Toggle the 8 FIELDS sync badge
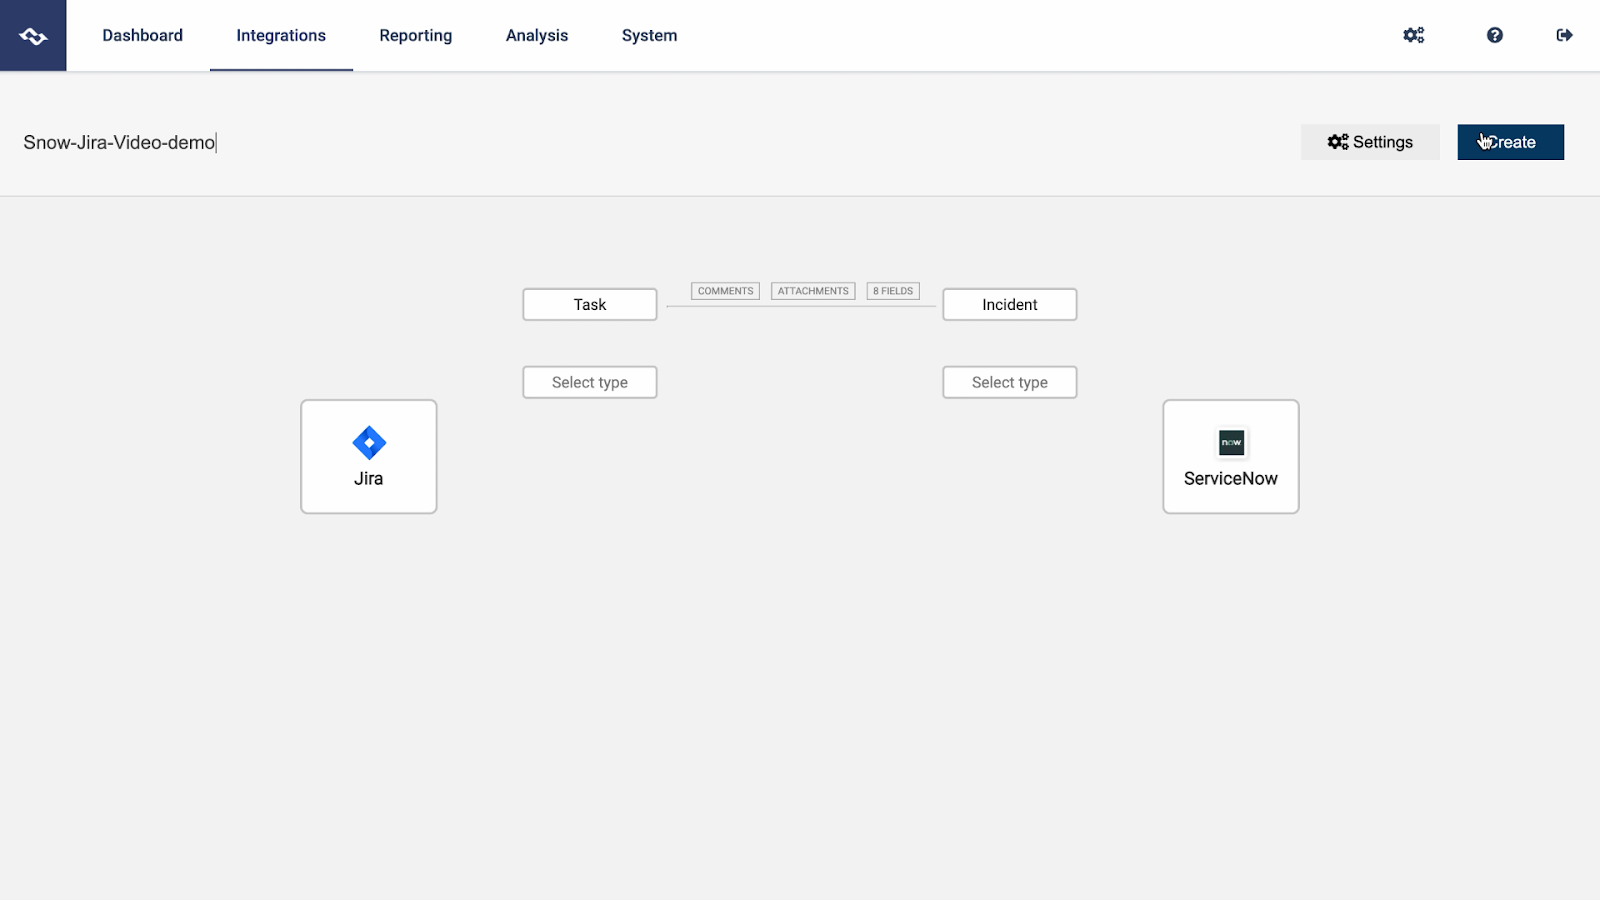Viewport: 1600px width, 900px height. [x=891, y=290]
